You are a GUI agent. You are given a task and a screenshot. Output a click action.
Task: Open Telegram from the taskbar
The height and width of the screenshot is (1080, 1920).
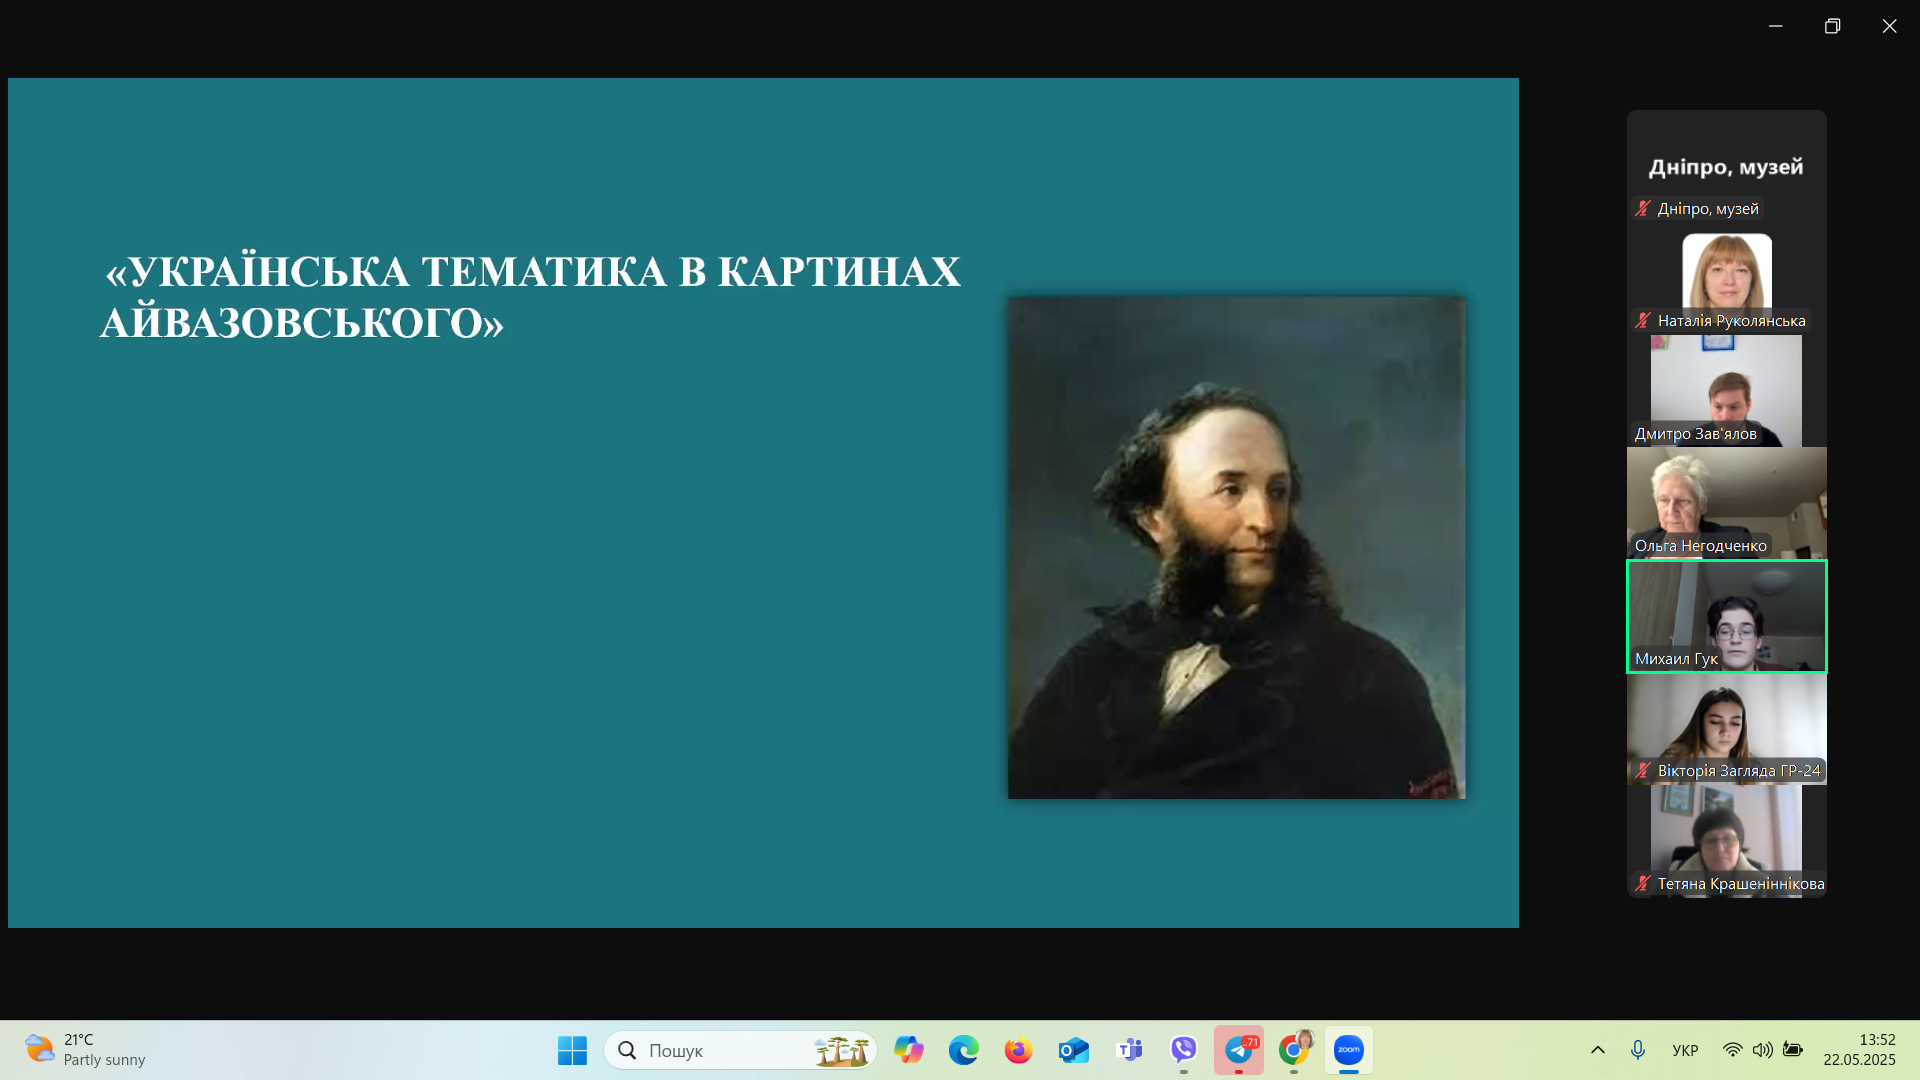(x=1239, y=1050)
